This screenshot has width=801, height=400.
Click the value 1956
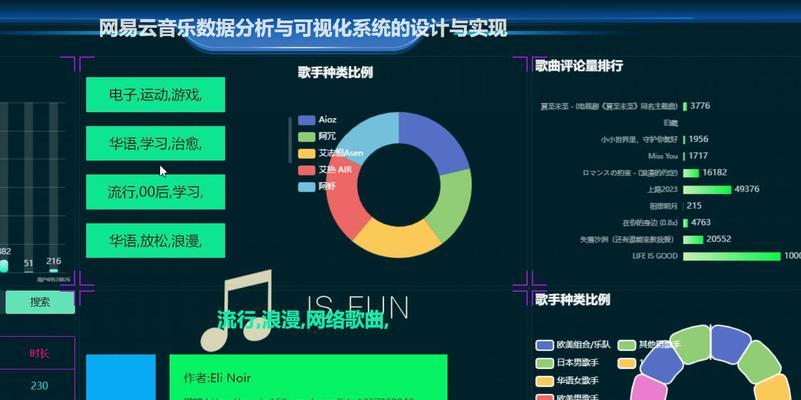(699, 139)
